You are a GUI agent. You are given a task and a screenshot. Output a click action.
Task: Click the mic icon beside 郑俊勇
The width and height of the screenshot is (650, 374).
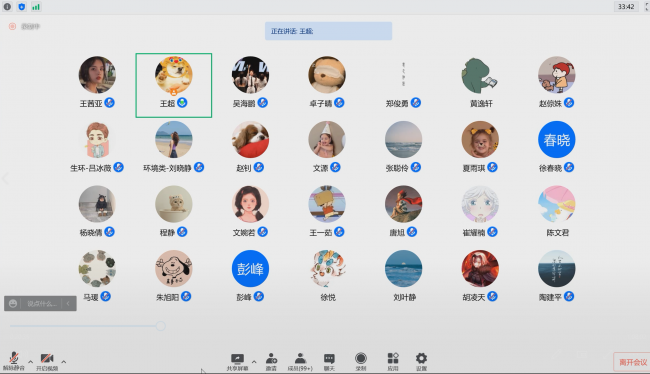416,102
